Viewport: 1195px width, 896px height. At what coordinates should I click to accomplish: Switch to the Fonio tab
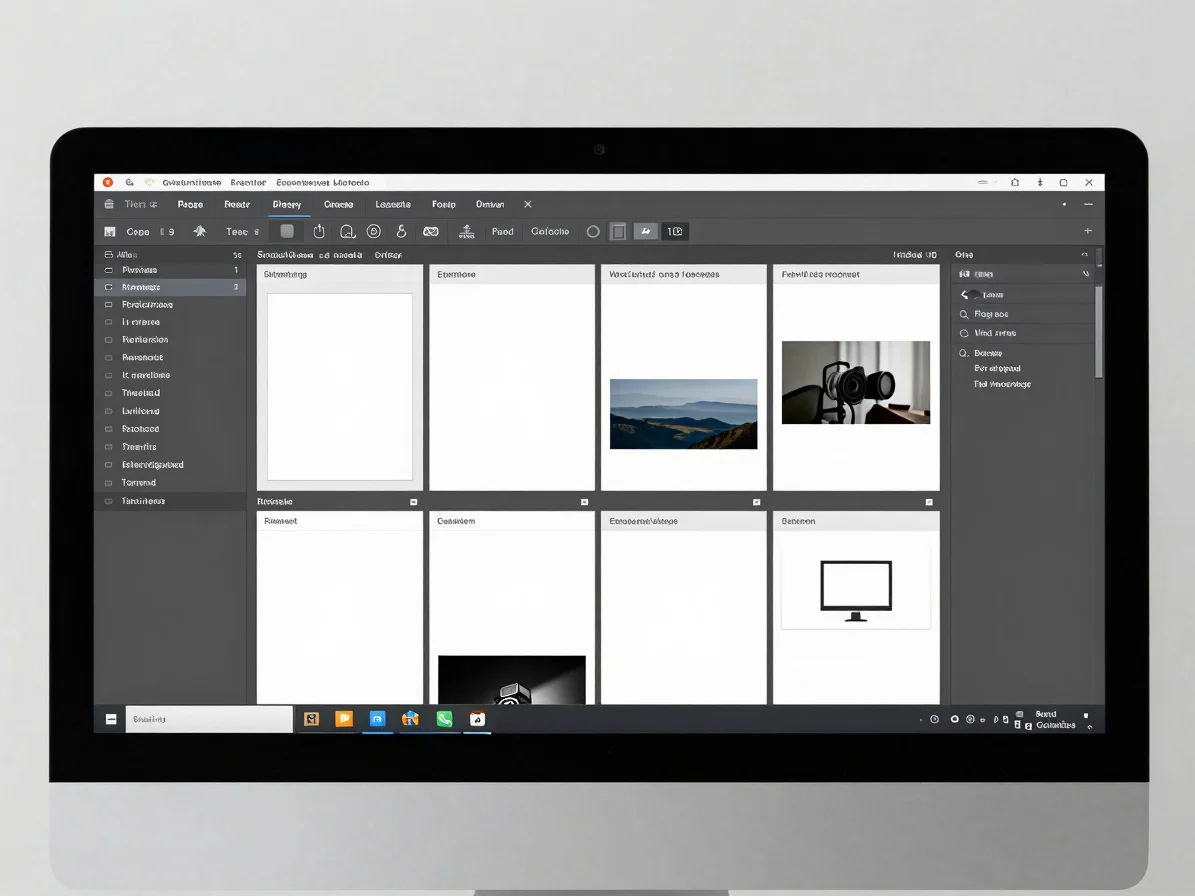444,204
